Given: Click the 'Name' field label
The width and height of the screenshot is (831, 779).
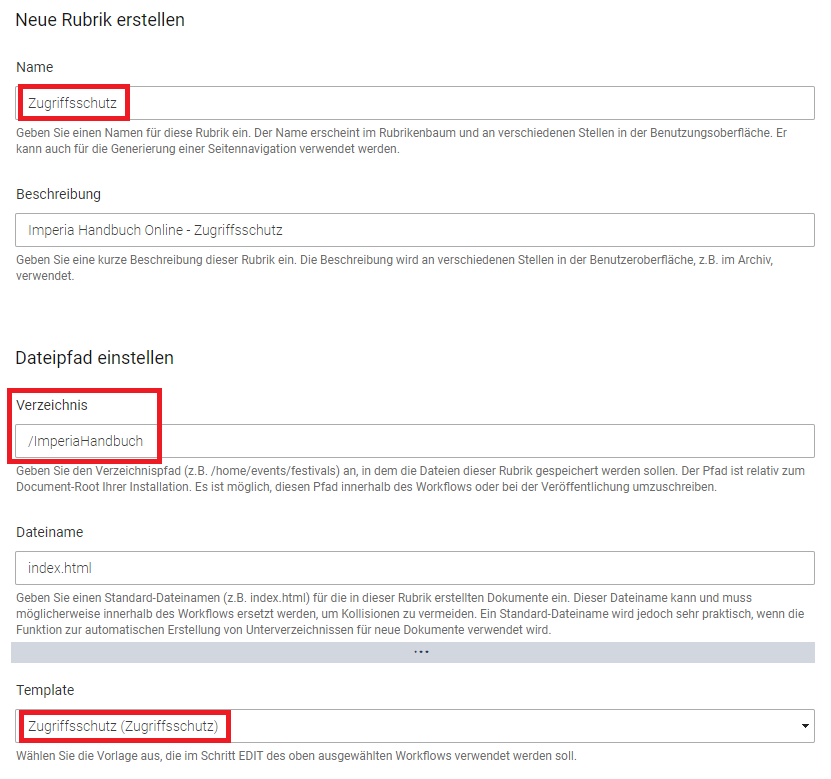Looking at the screenshot, I should click(35, 67).
